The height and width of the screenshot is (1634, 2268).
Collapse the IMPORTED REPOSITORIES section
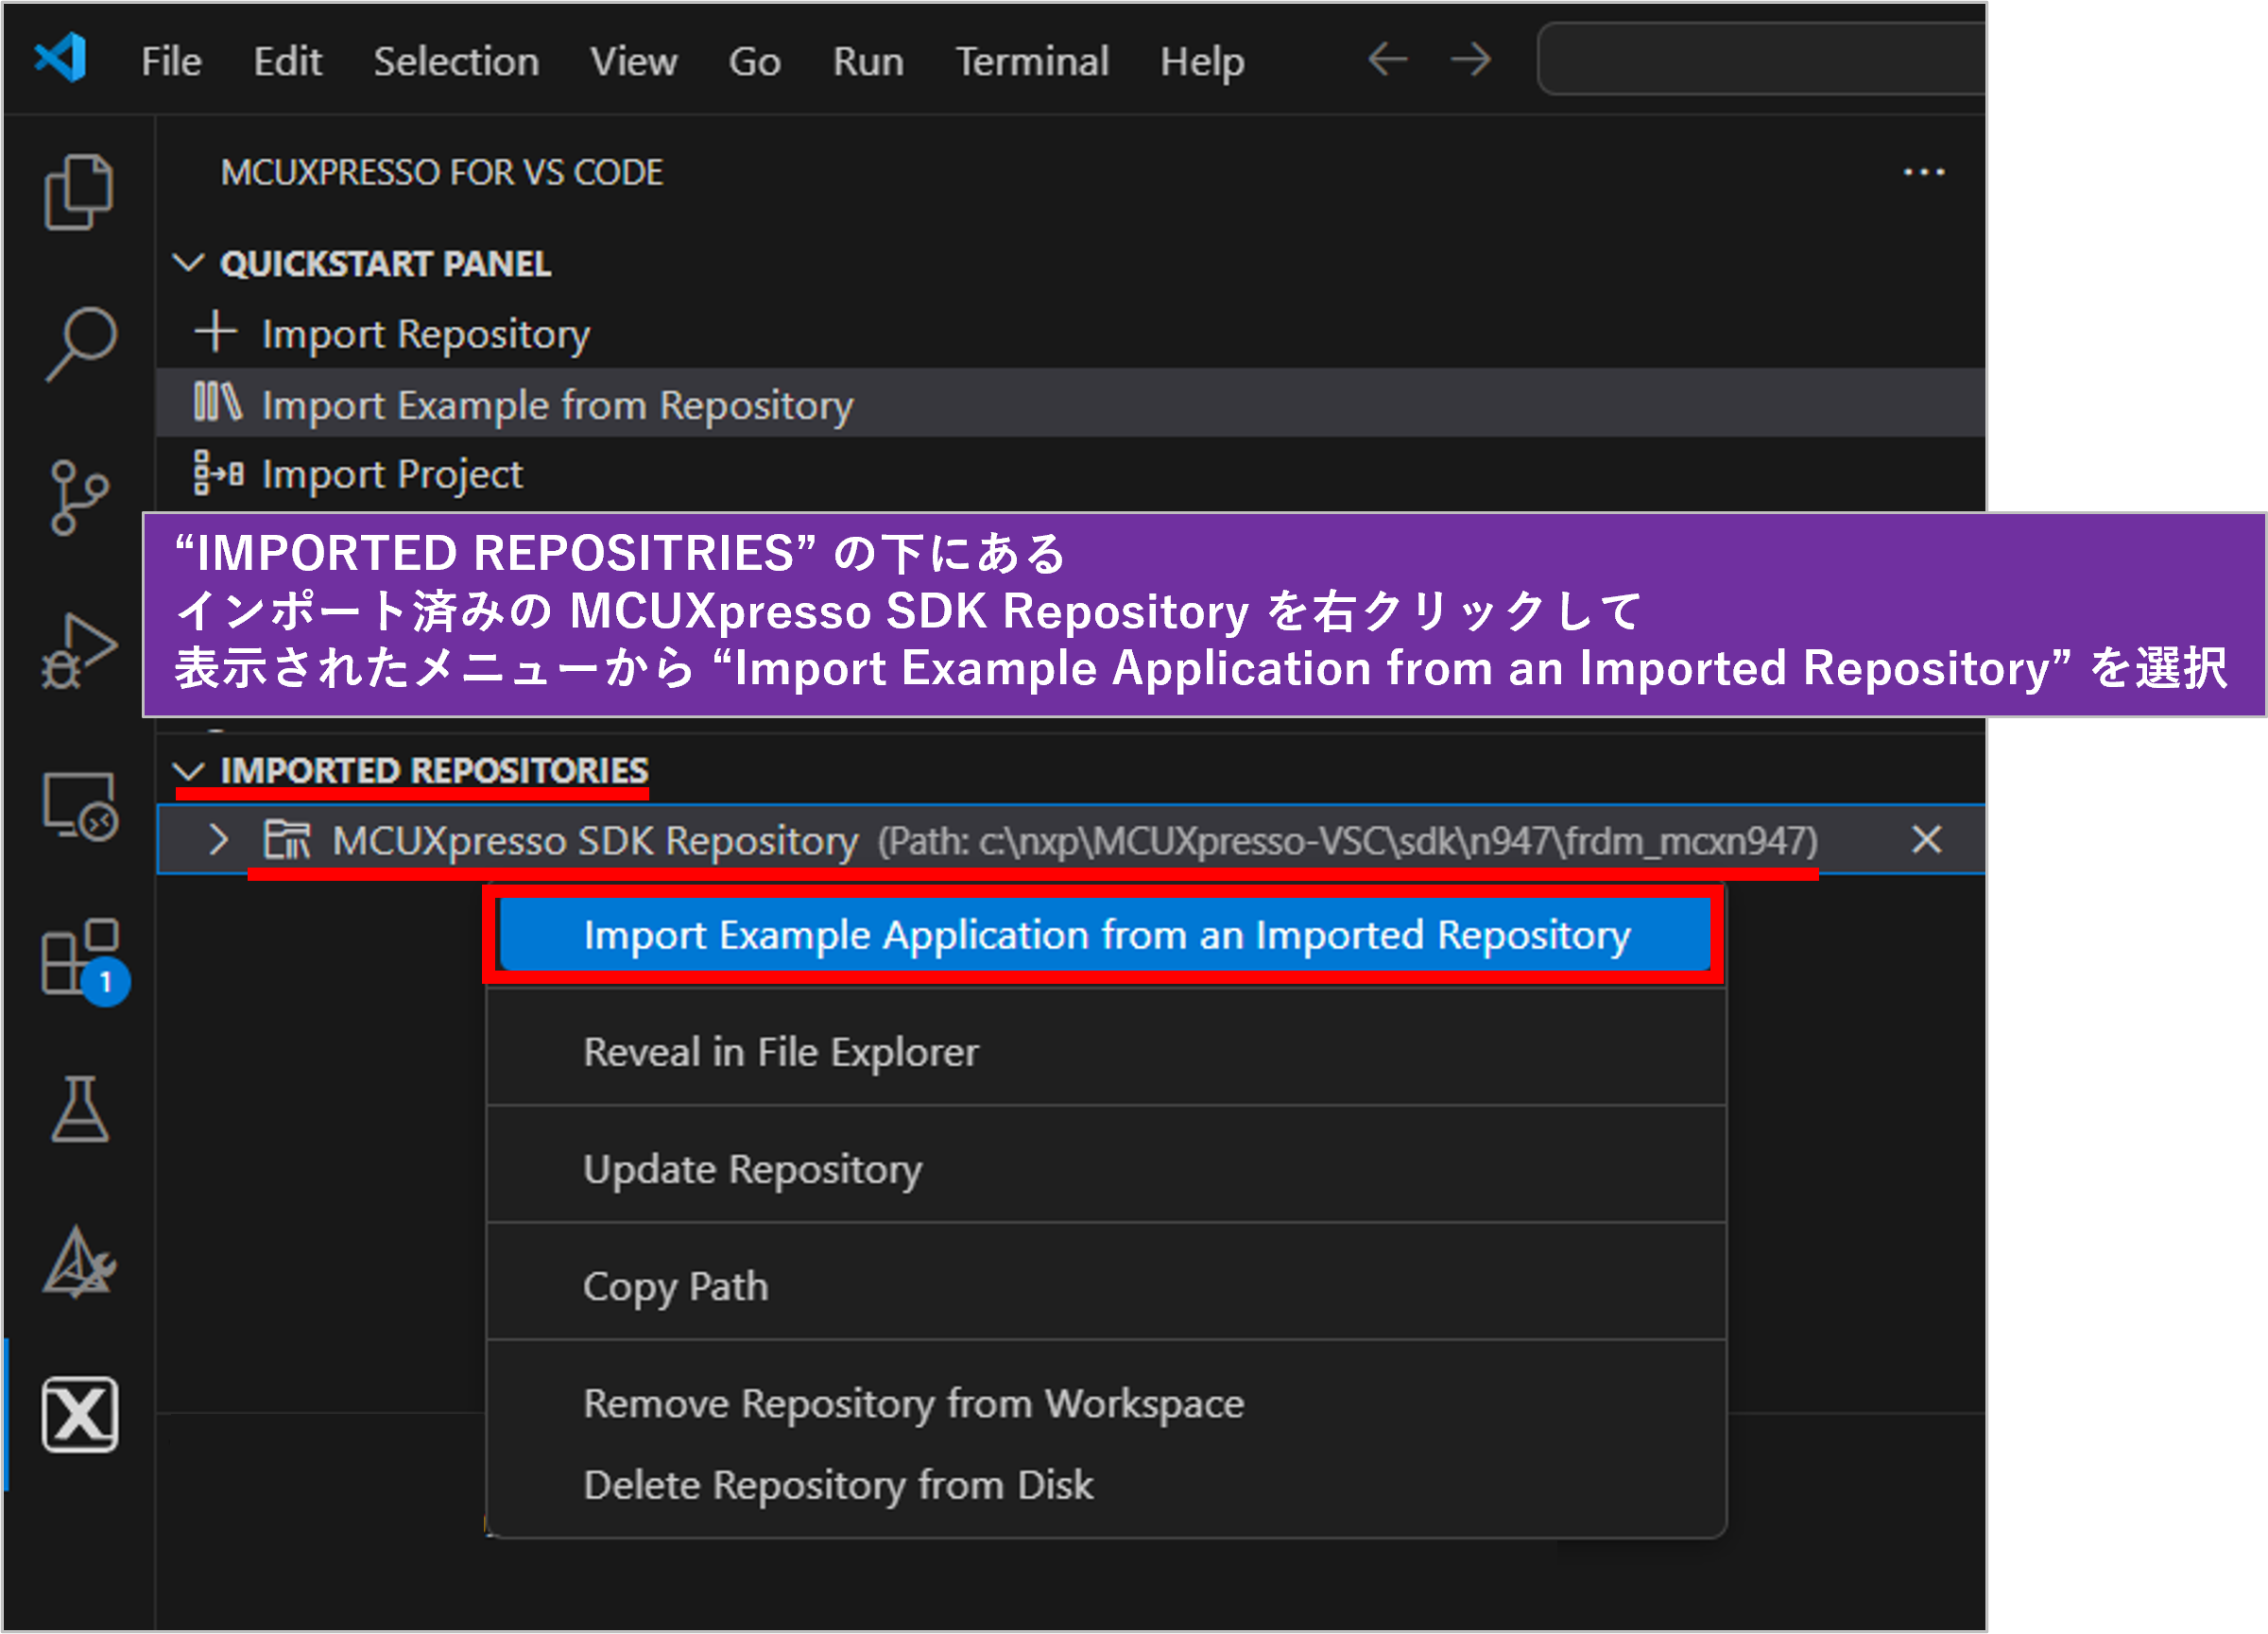(188, 771)
